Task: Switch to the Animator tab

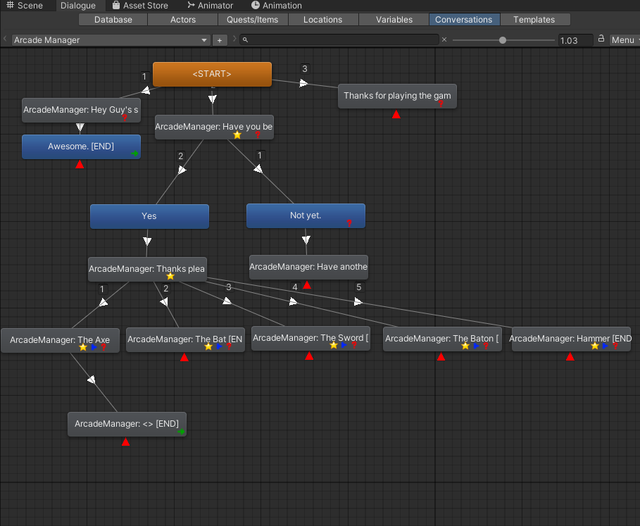Action: coord(210,5)
